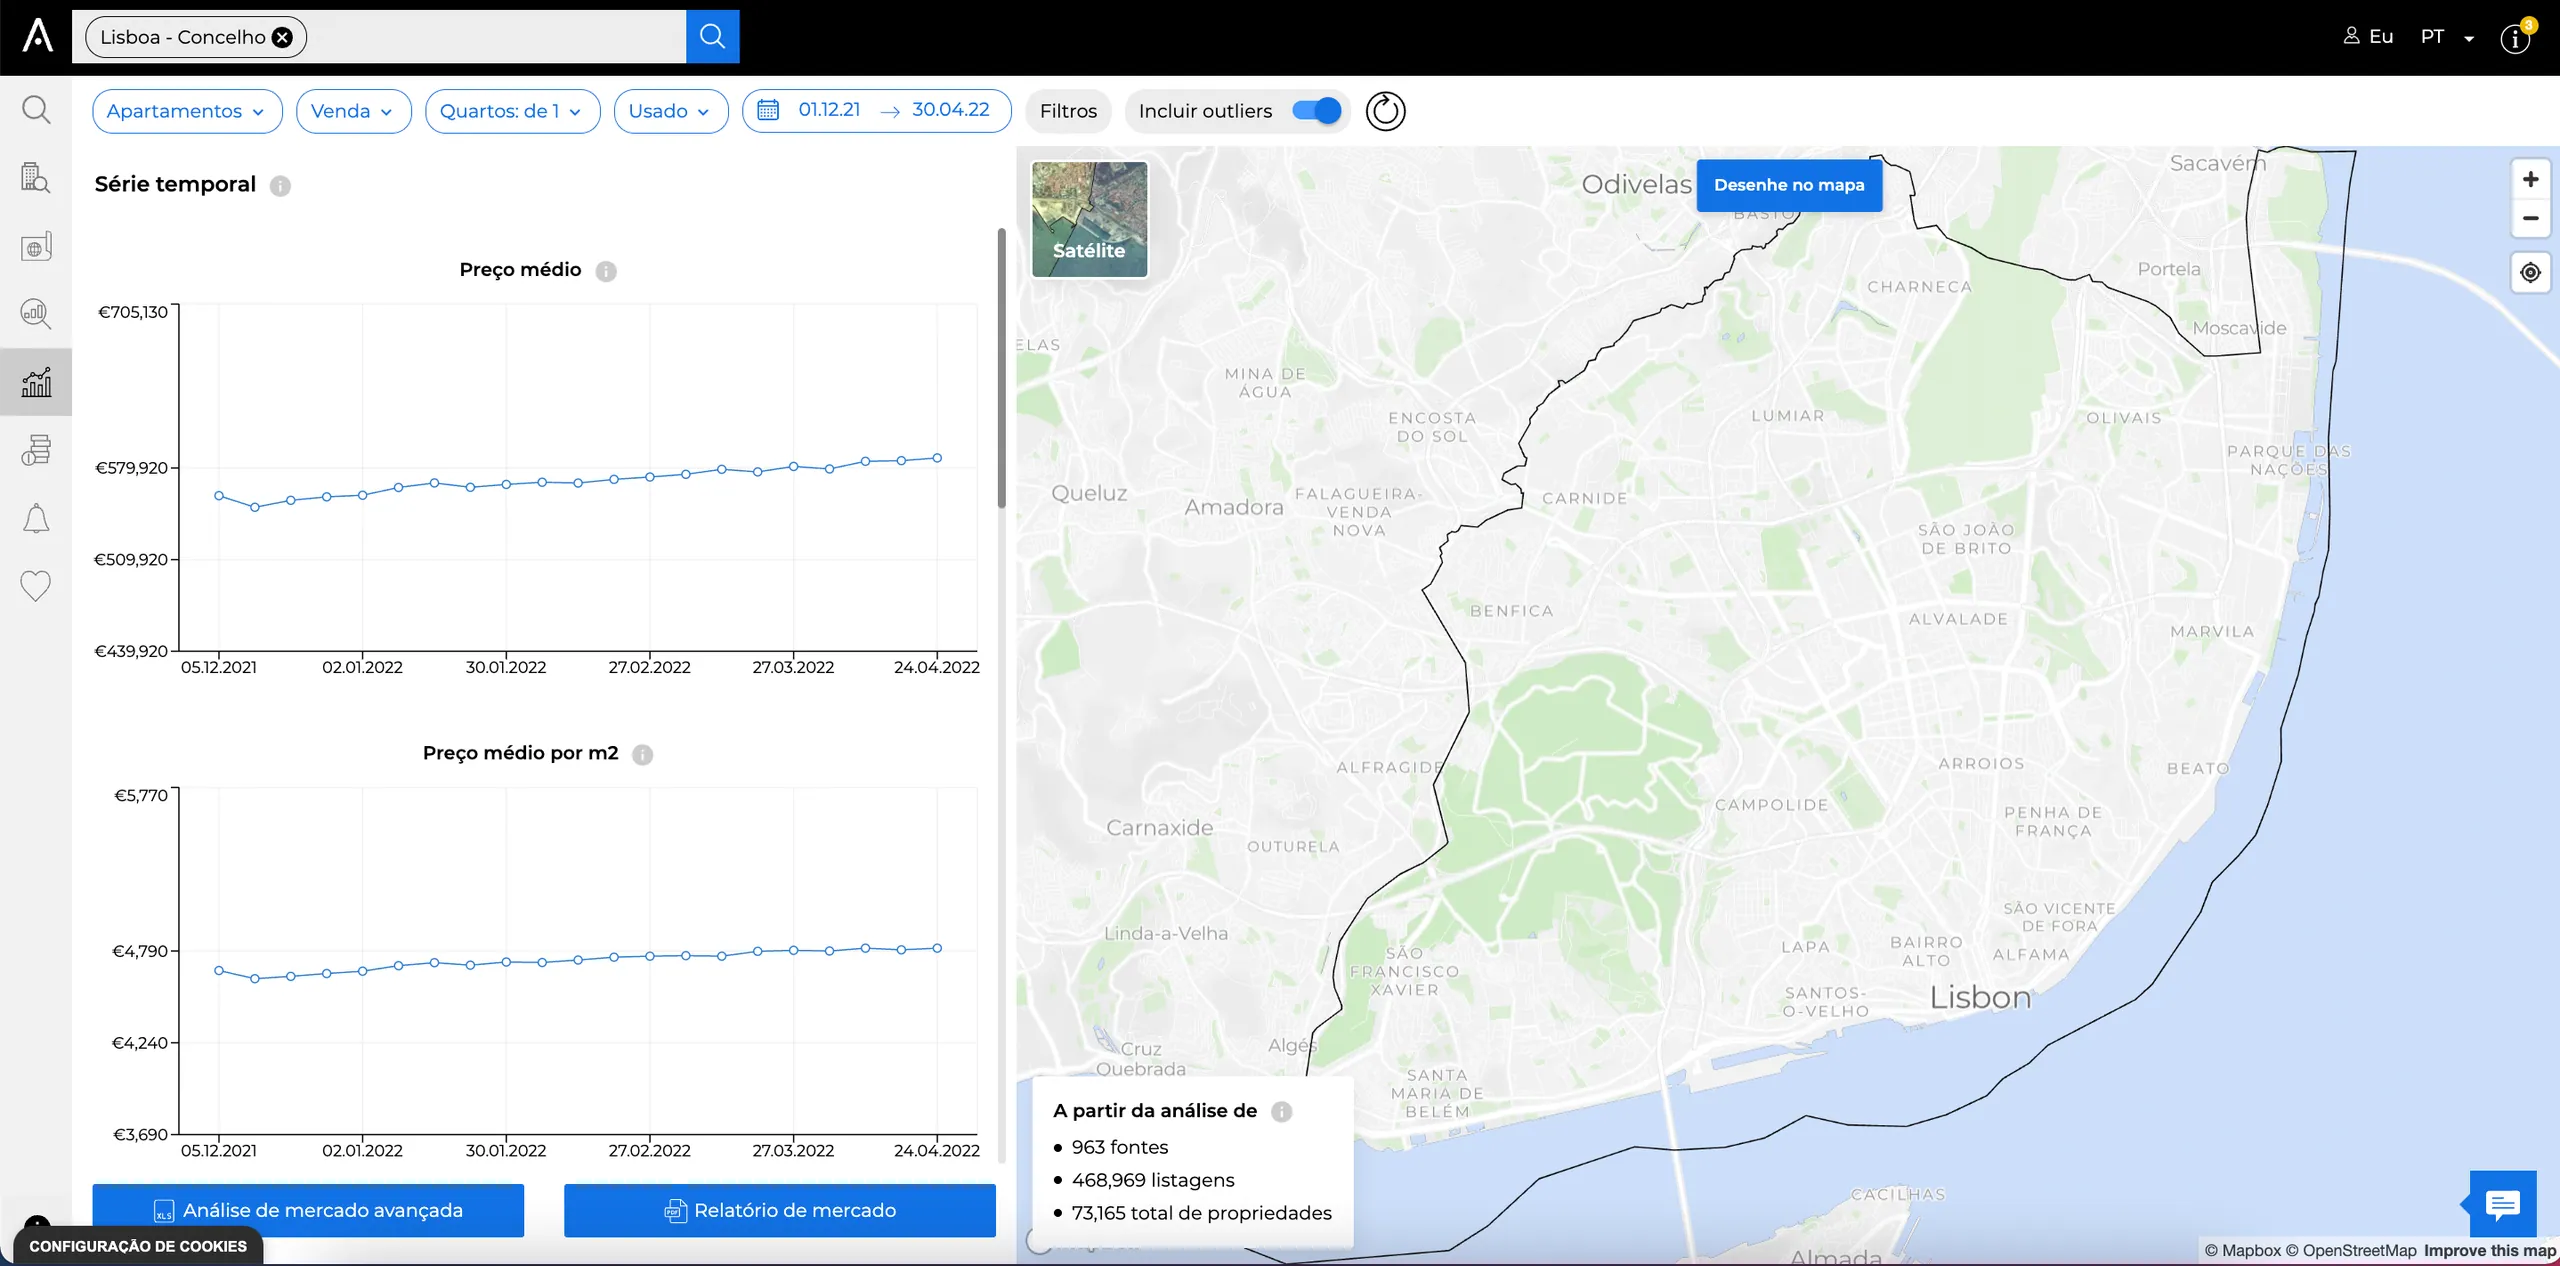Image resolution: width=2560 pixels, height=1266 pixels.
Task: Select the sidebar time series chart icon
Action: point(36,382)
